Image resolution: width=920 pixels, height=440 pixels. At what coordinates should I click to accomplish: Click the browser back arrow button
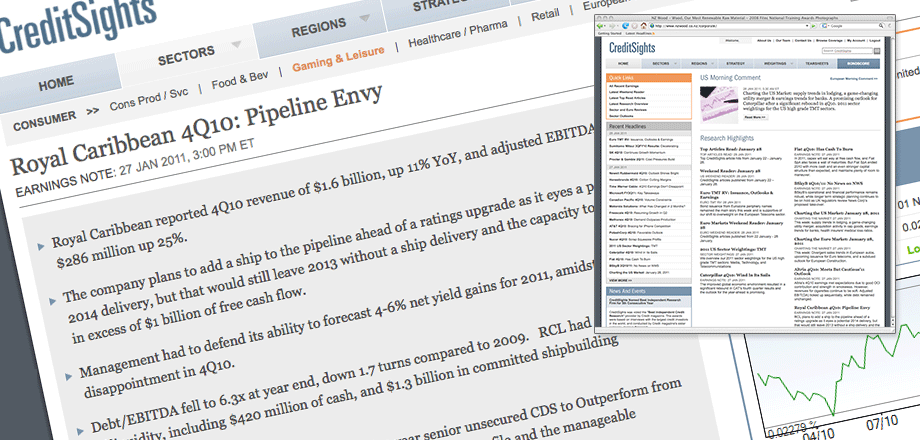click(599, 26)
